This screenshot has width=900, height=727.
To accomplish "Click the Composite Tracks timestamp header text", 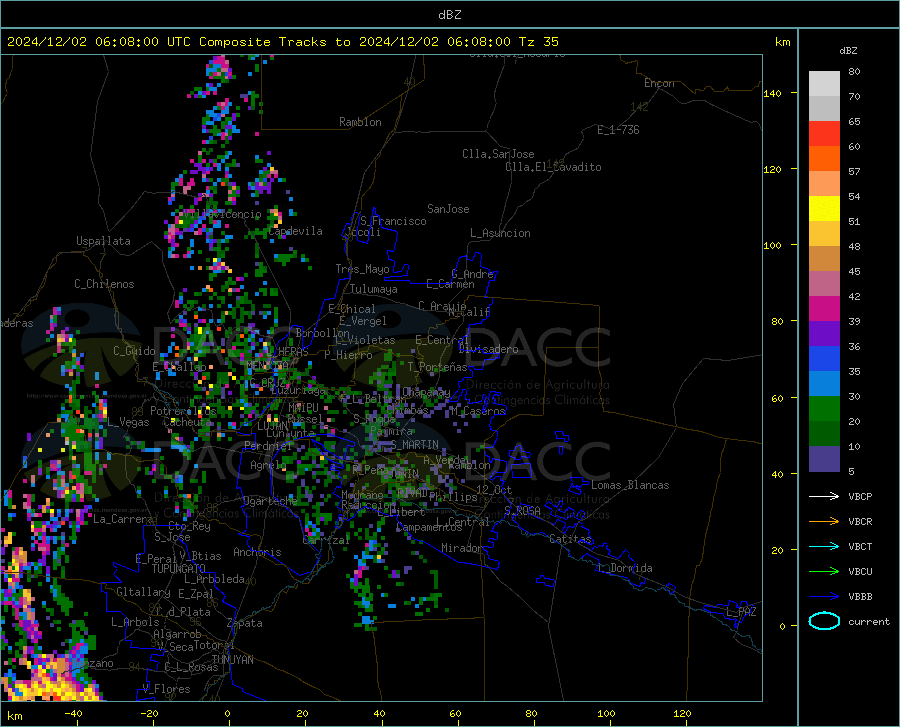I will pyautogui.click(x=283, y=42).
